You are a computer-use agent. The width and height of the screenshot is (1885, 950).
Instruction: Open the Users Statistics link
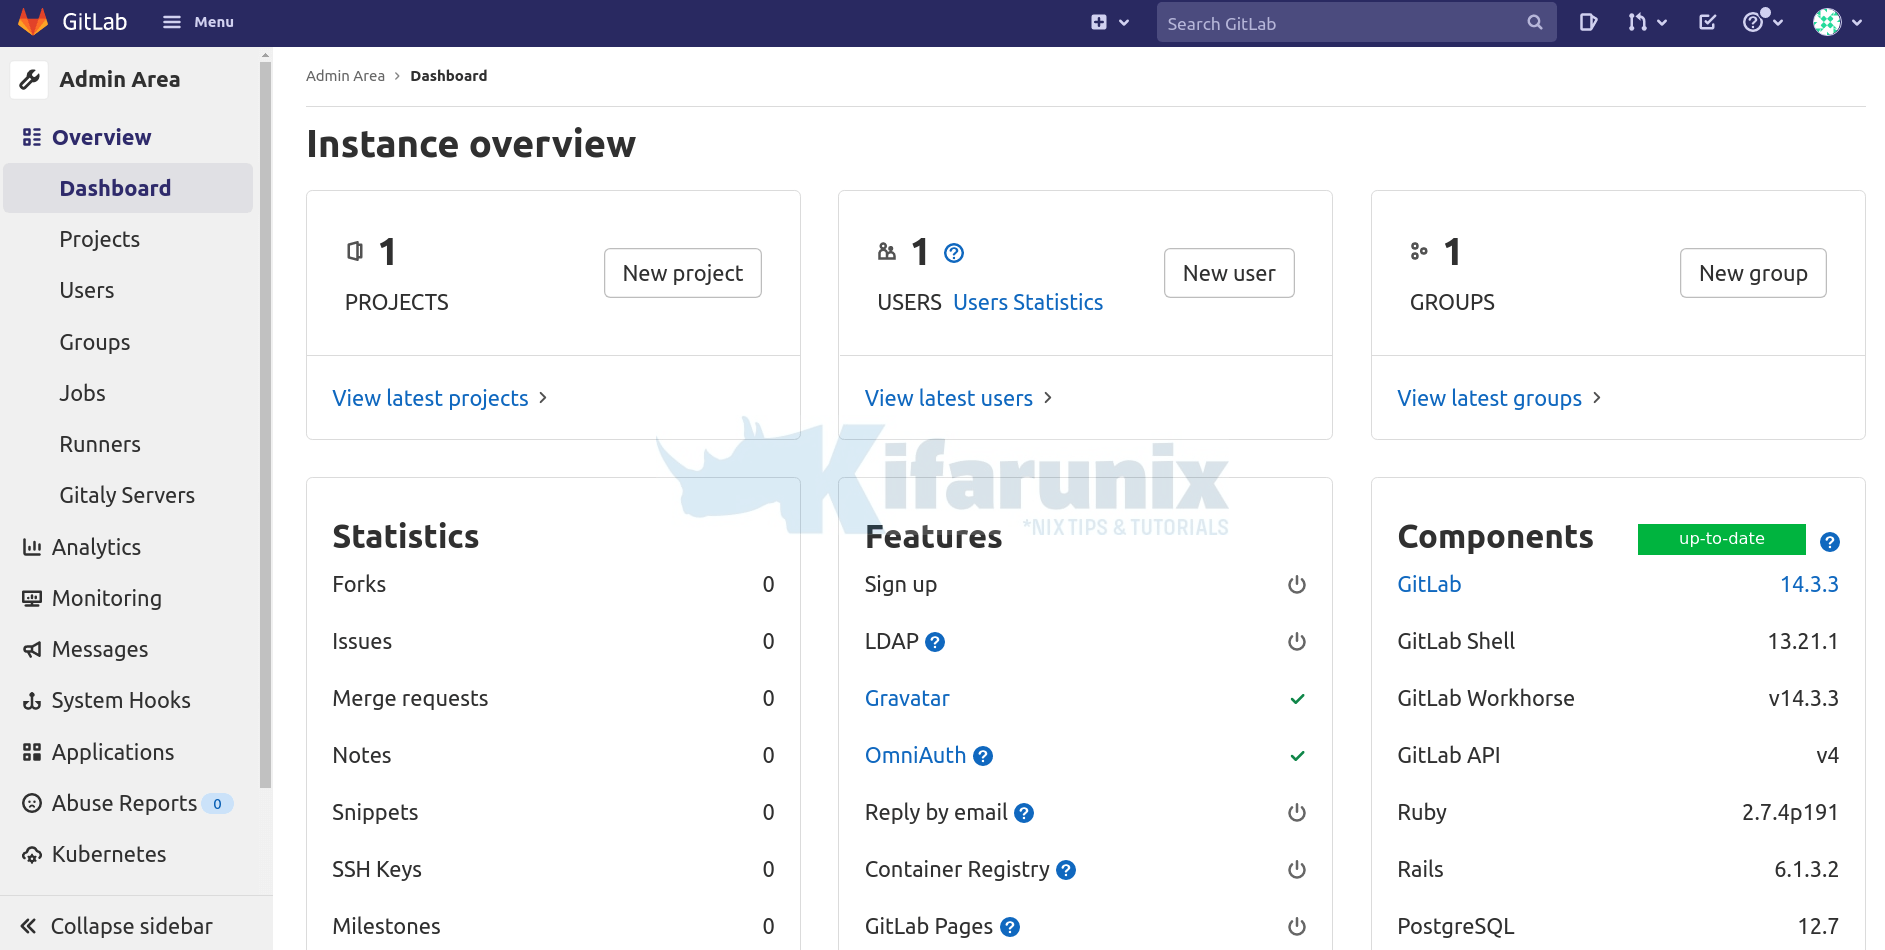point(1028,301)
